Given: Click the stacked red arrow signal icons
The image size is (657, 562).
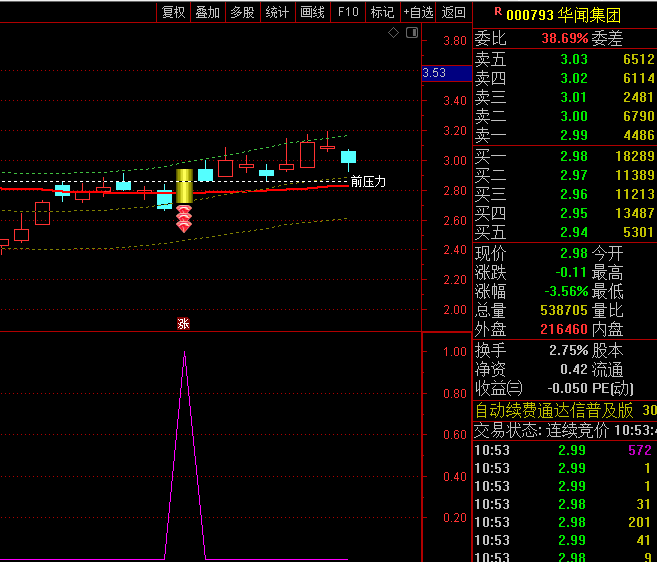Looking at the screenshot, I should 184,218.
